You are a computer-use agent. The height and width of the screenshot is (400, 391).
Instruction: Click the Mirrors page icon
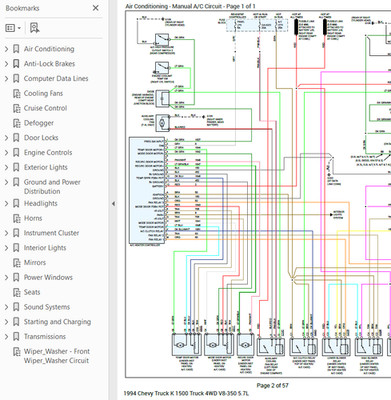point(16,263)
